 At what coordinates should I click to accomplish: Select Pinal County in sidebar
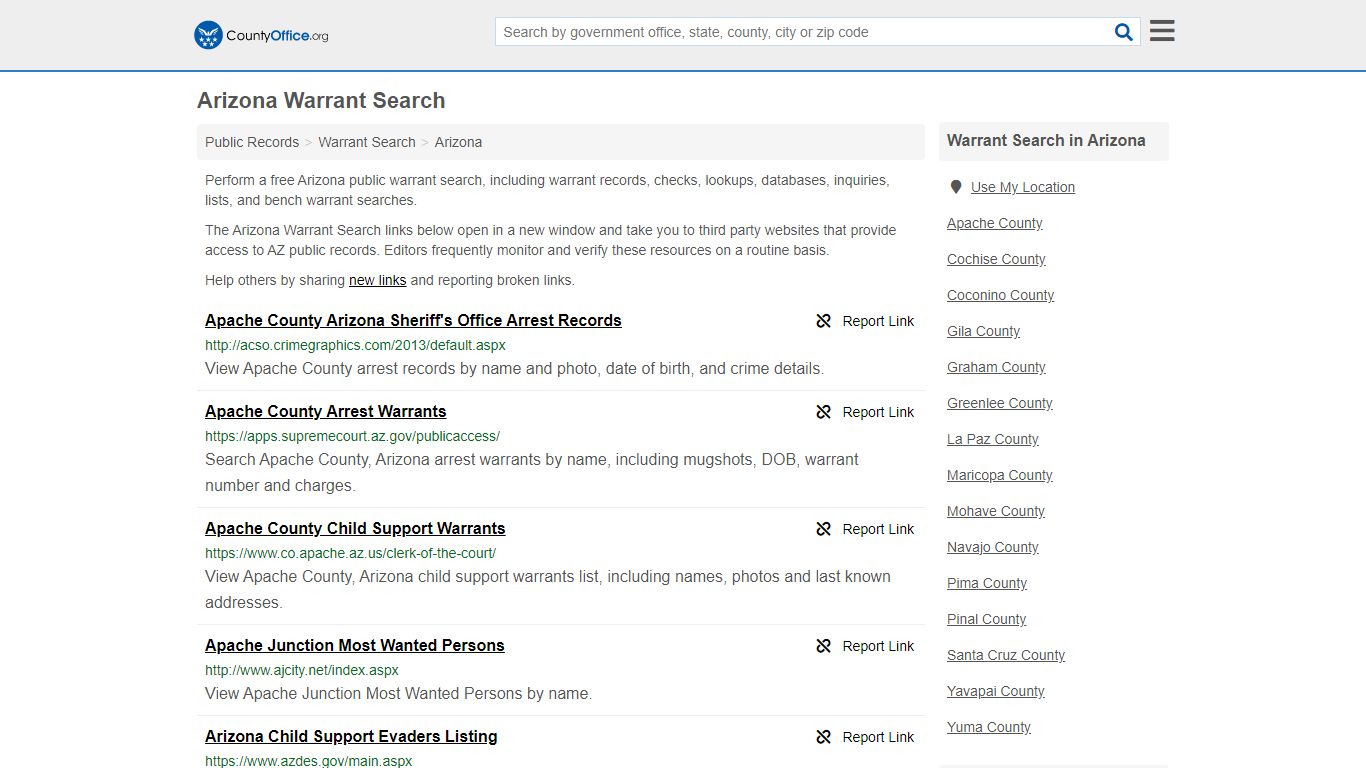coord(986,619)
